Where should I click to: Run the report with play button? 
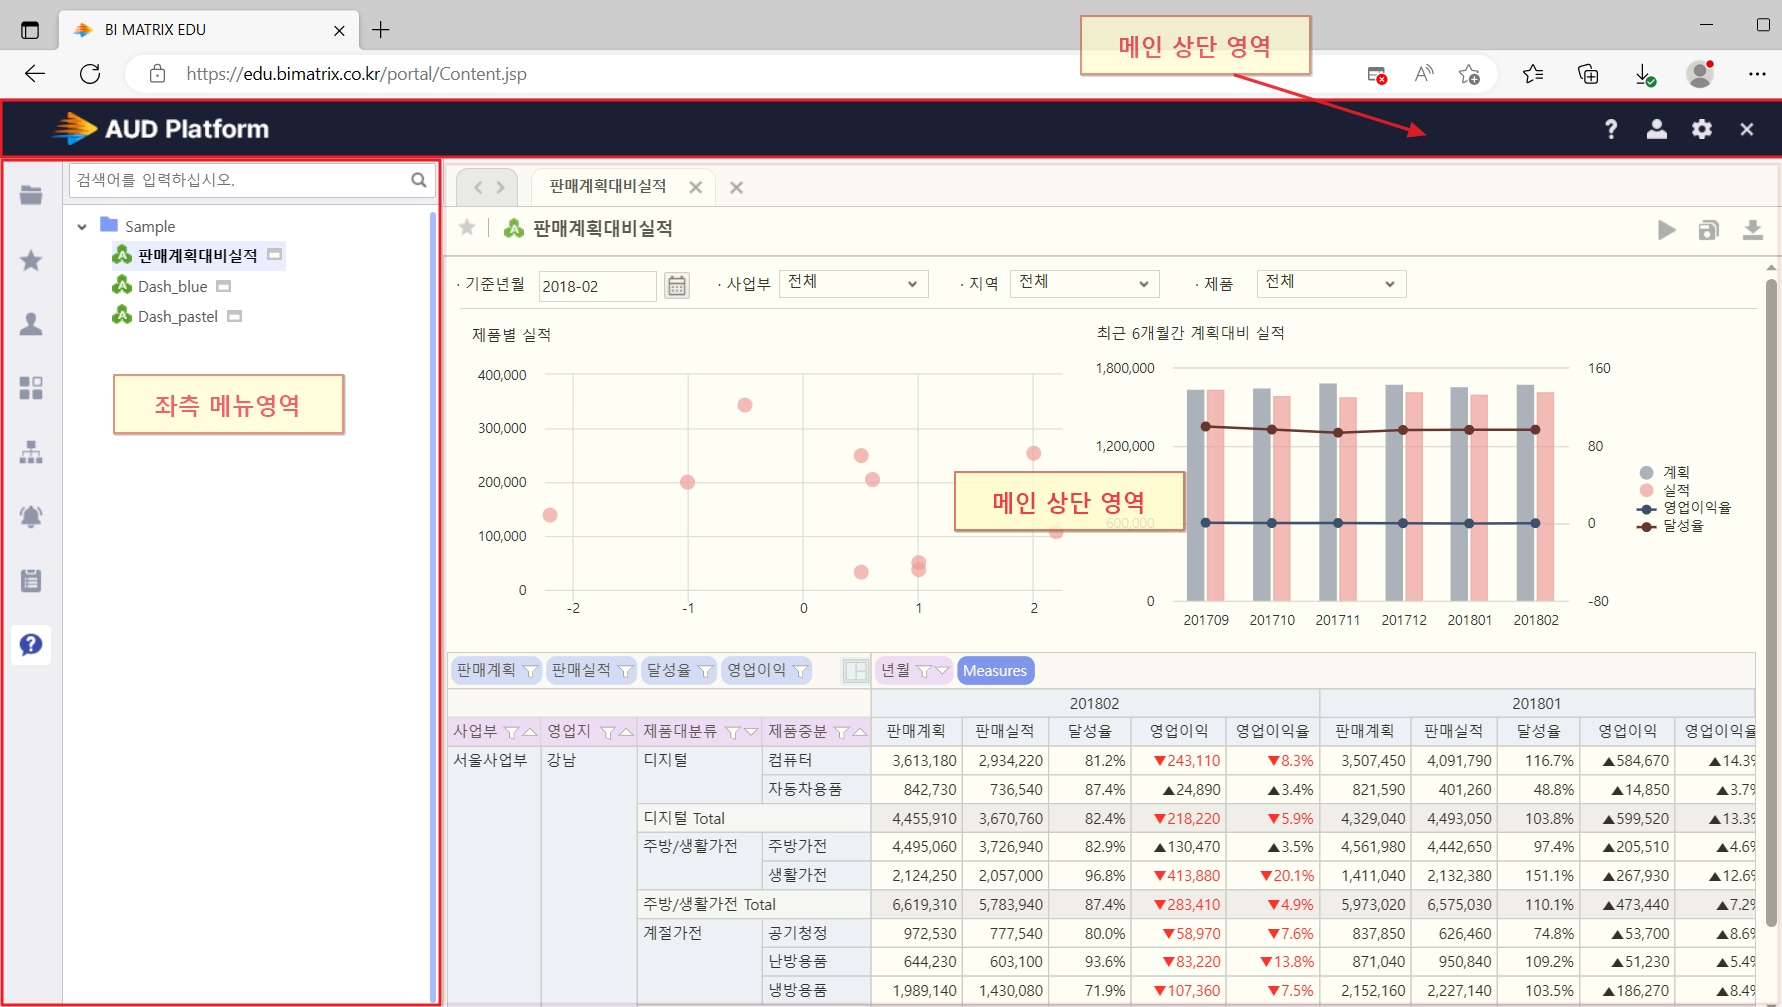pos(1666,230)
